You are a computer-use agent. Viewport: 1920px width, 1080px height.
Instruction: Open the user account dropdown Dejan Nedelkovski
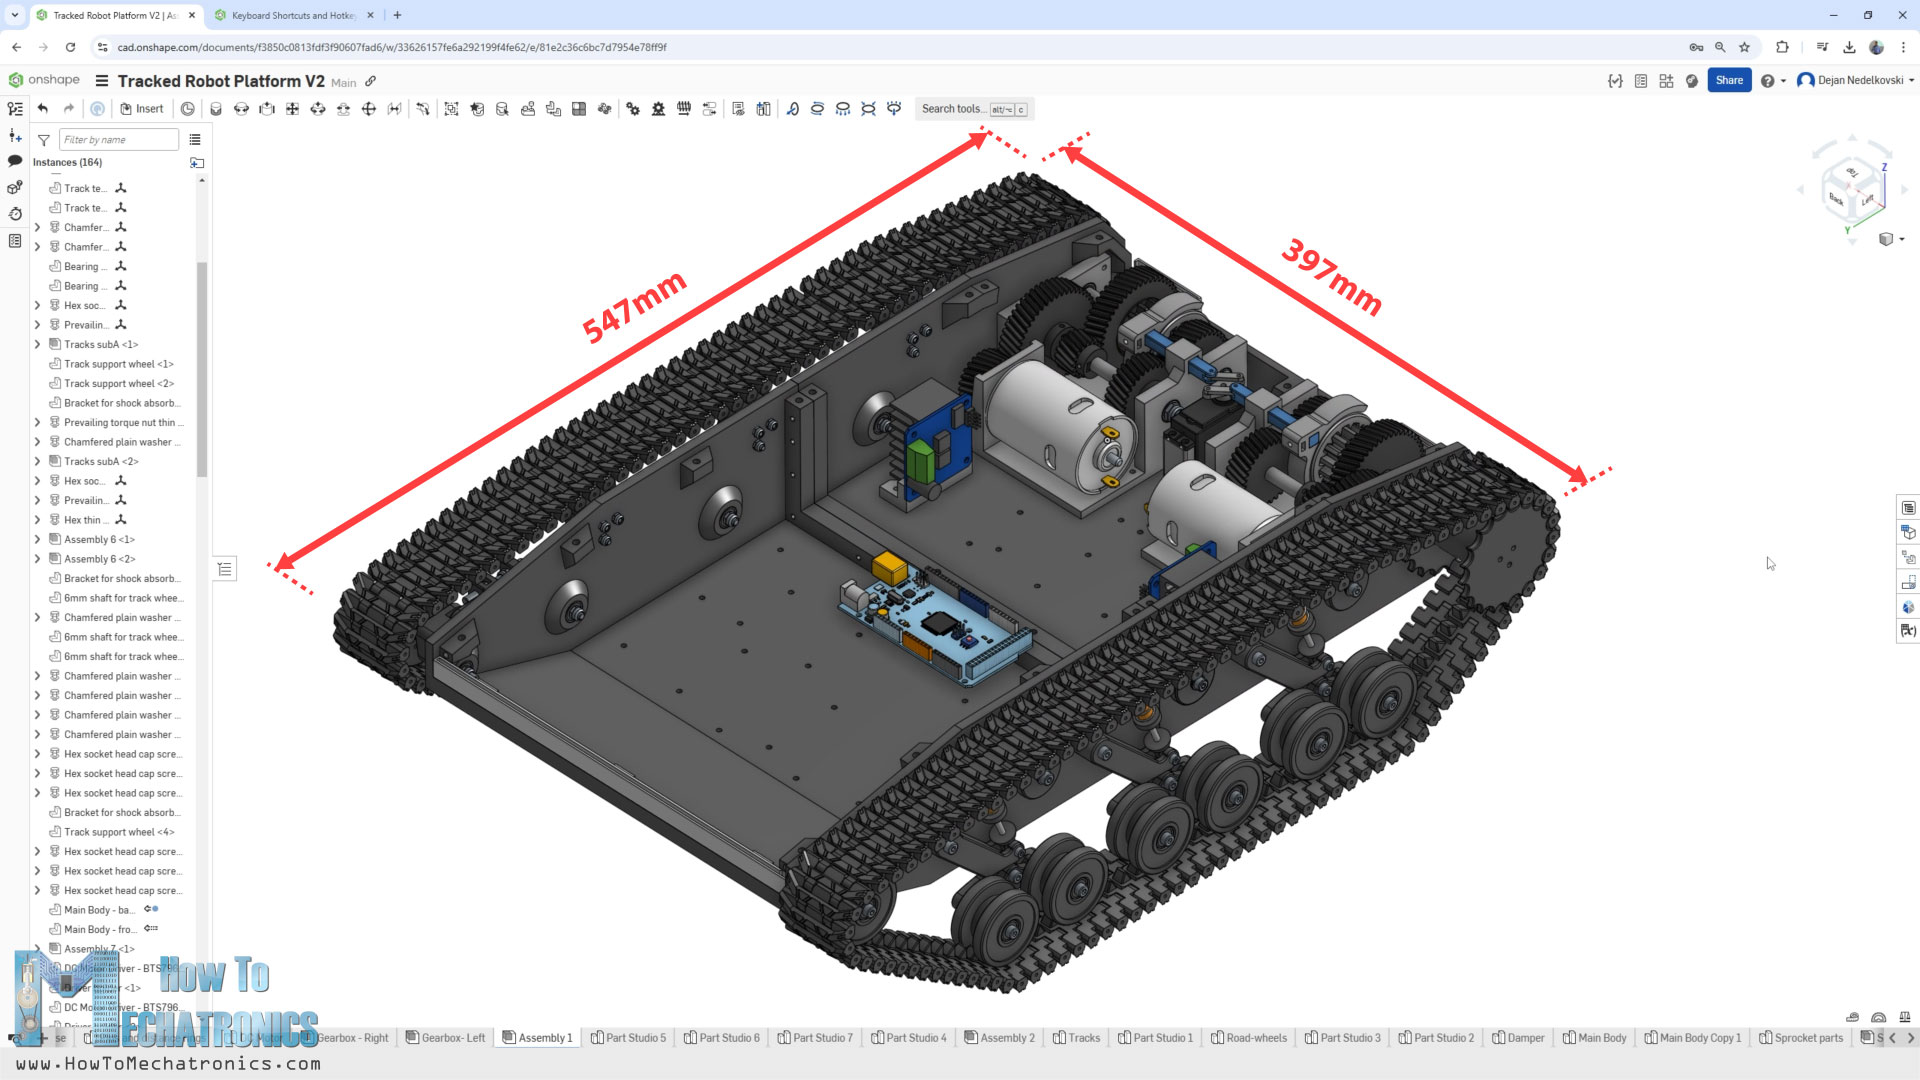point(1856,80)
